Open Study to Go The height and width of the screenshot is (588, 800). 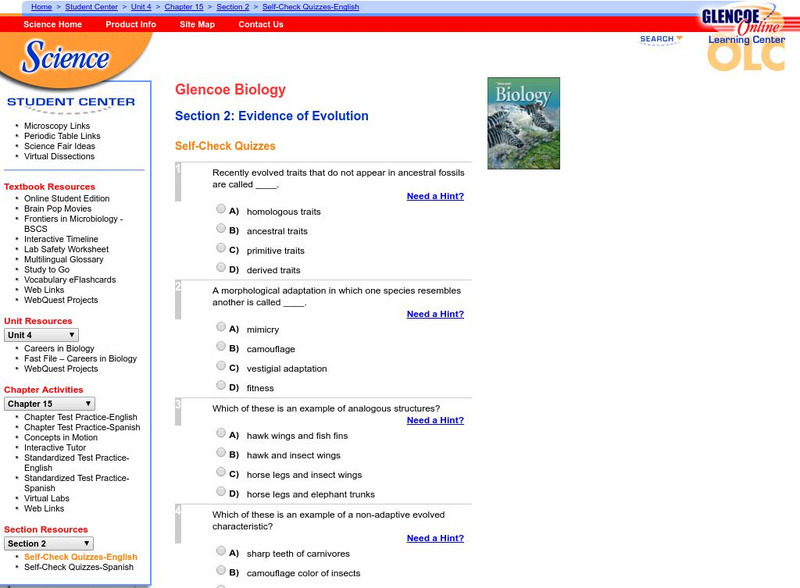point(47,270)
